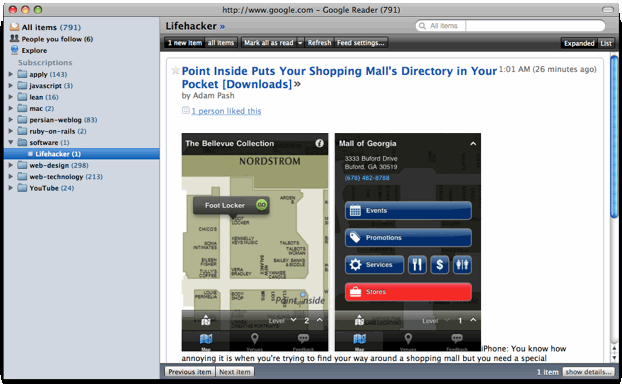
Task: Expand the ruby-on-rails folder
Action: pos(11,131)
